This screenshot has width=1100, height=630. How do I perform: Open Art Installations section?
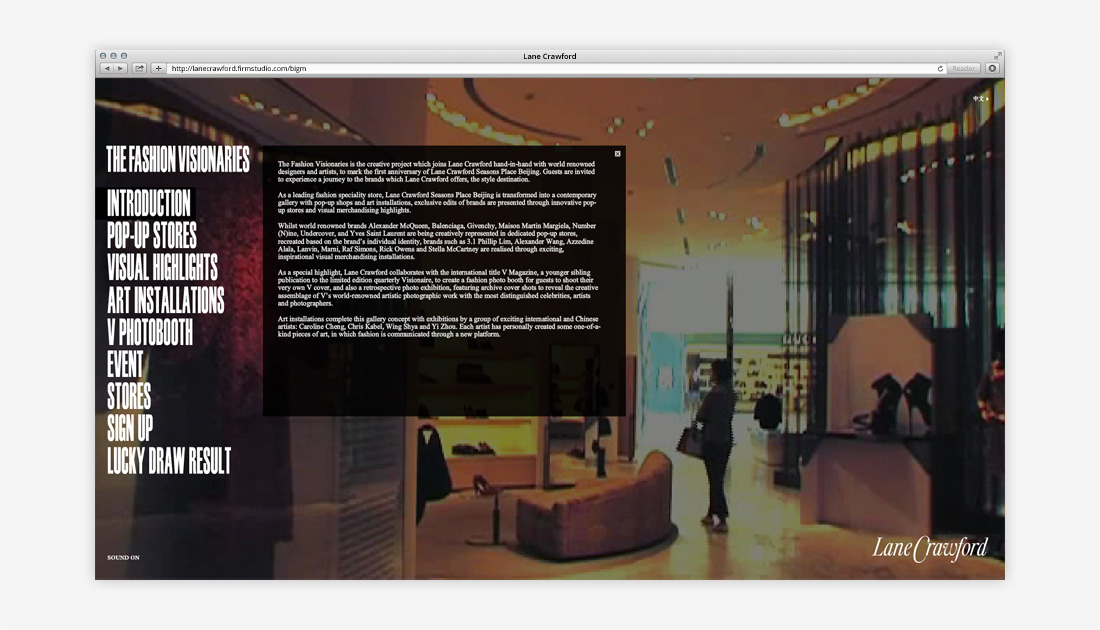166,300
